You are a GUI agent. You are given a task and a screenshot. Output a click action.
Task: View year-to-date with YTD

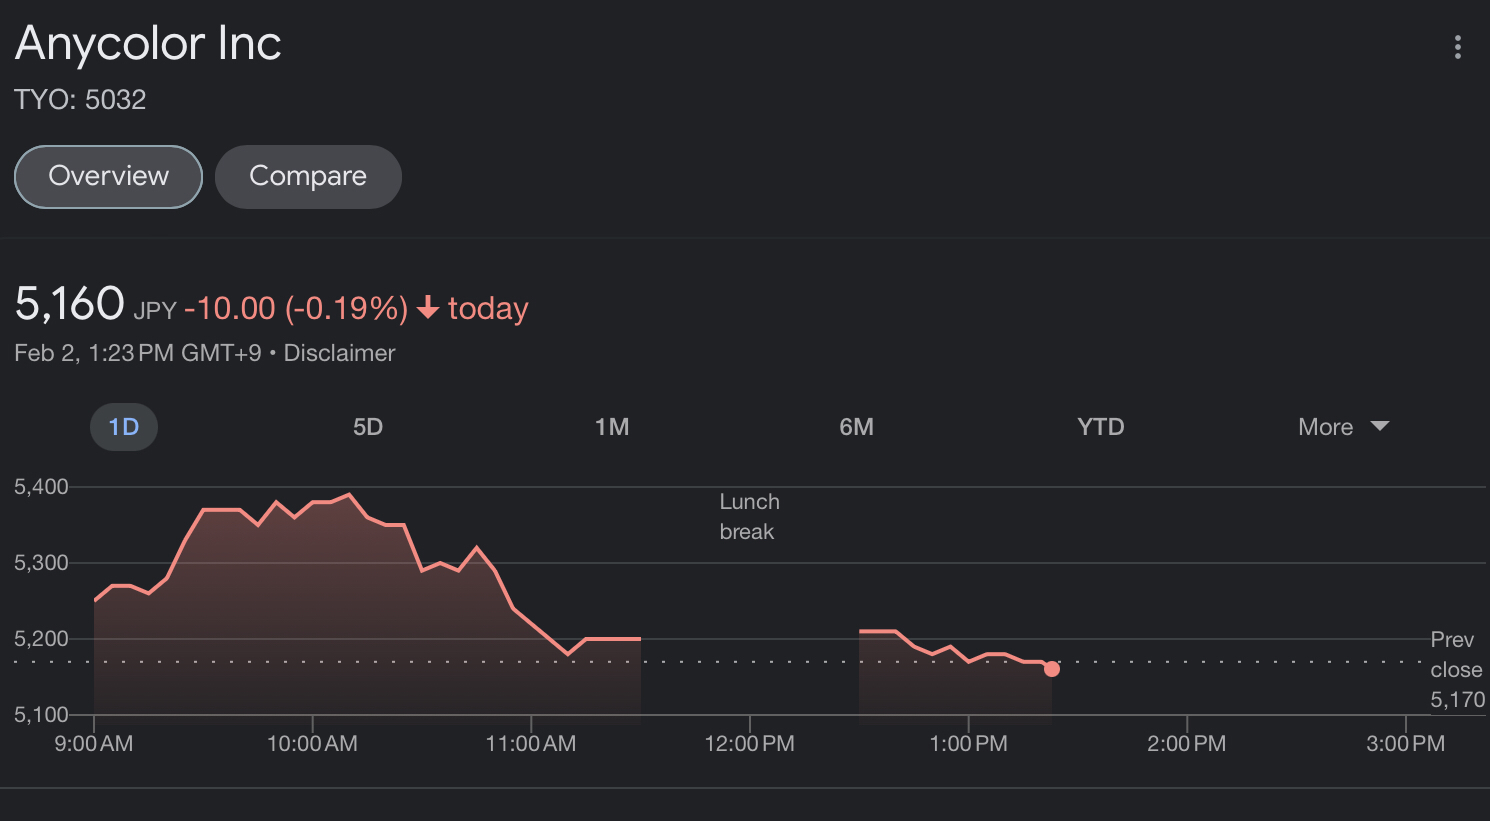(x=1100, y=427)
